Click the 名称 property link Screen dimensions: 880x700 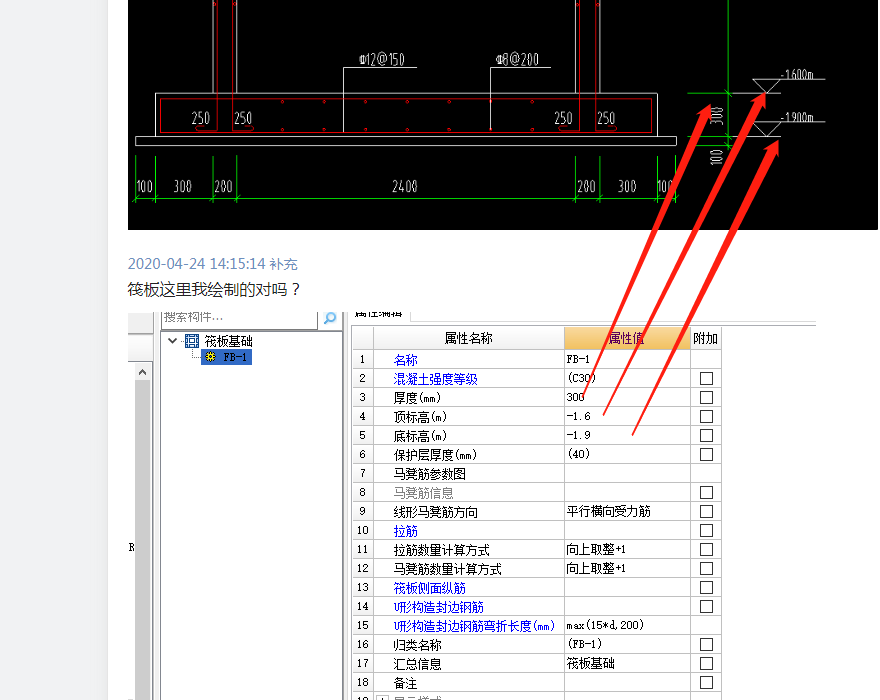(x=405, y=360)
